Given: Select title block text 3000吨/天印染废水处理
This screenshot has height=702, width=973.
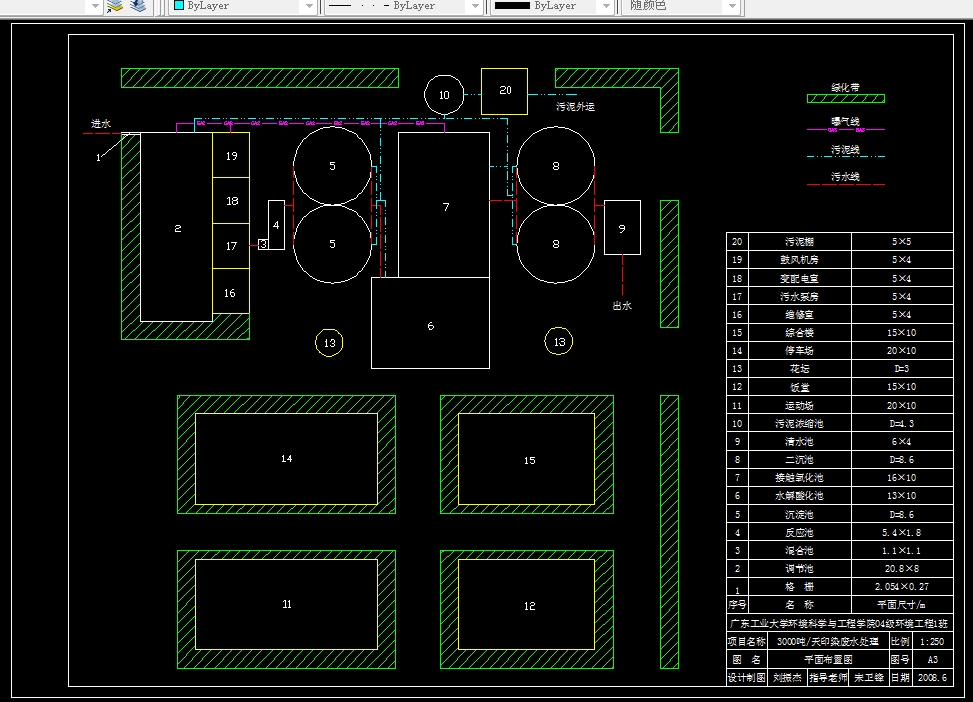Looking at the screenshot, I should (828, 641).
